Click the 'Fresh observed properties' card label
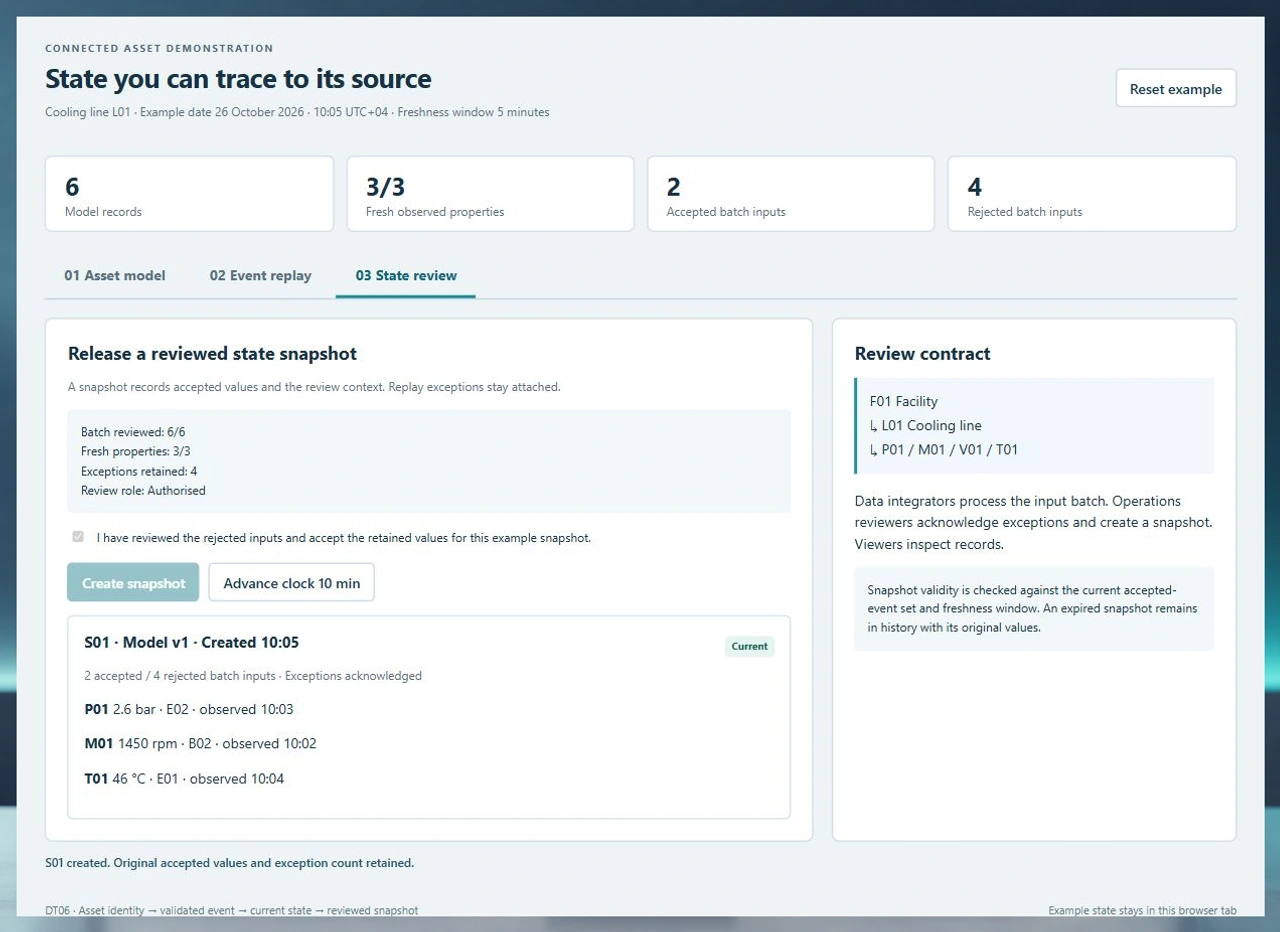Viewport: 1280px width, 932px height. (x=435, y=212)
